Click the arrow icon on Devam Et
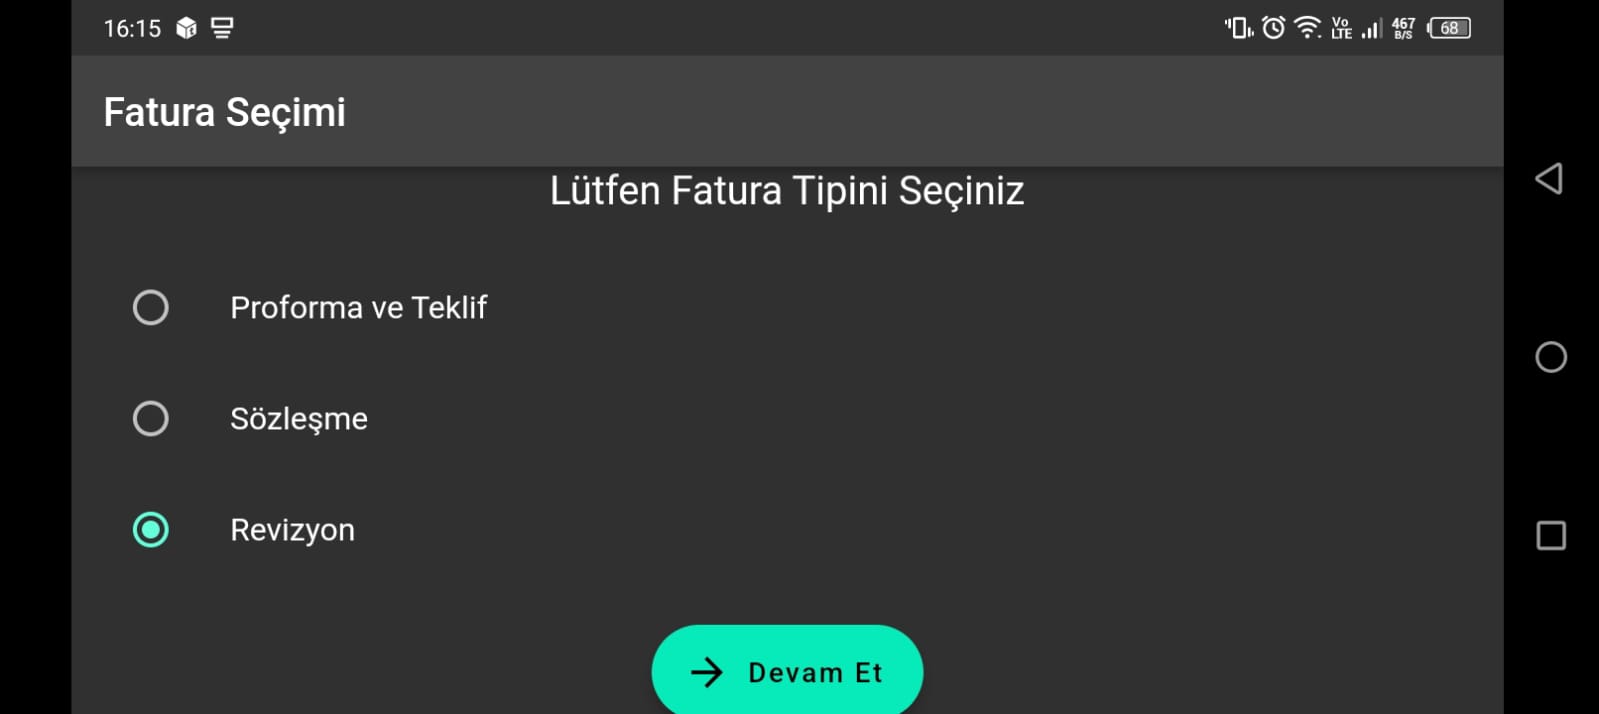 (706, 672)
